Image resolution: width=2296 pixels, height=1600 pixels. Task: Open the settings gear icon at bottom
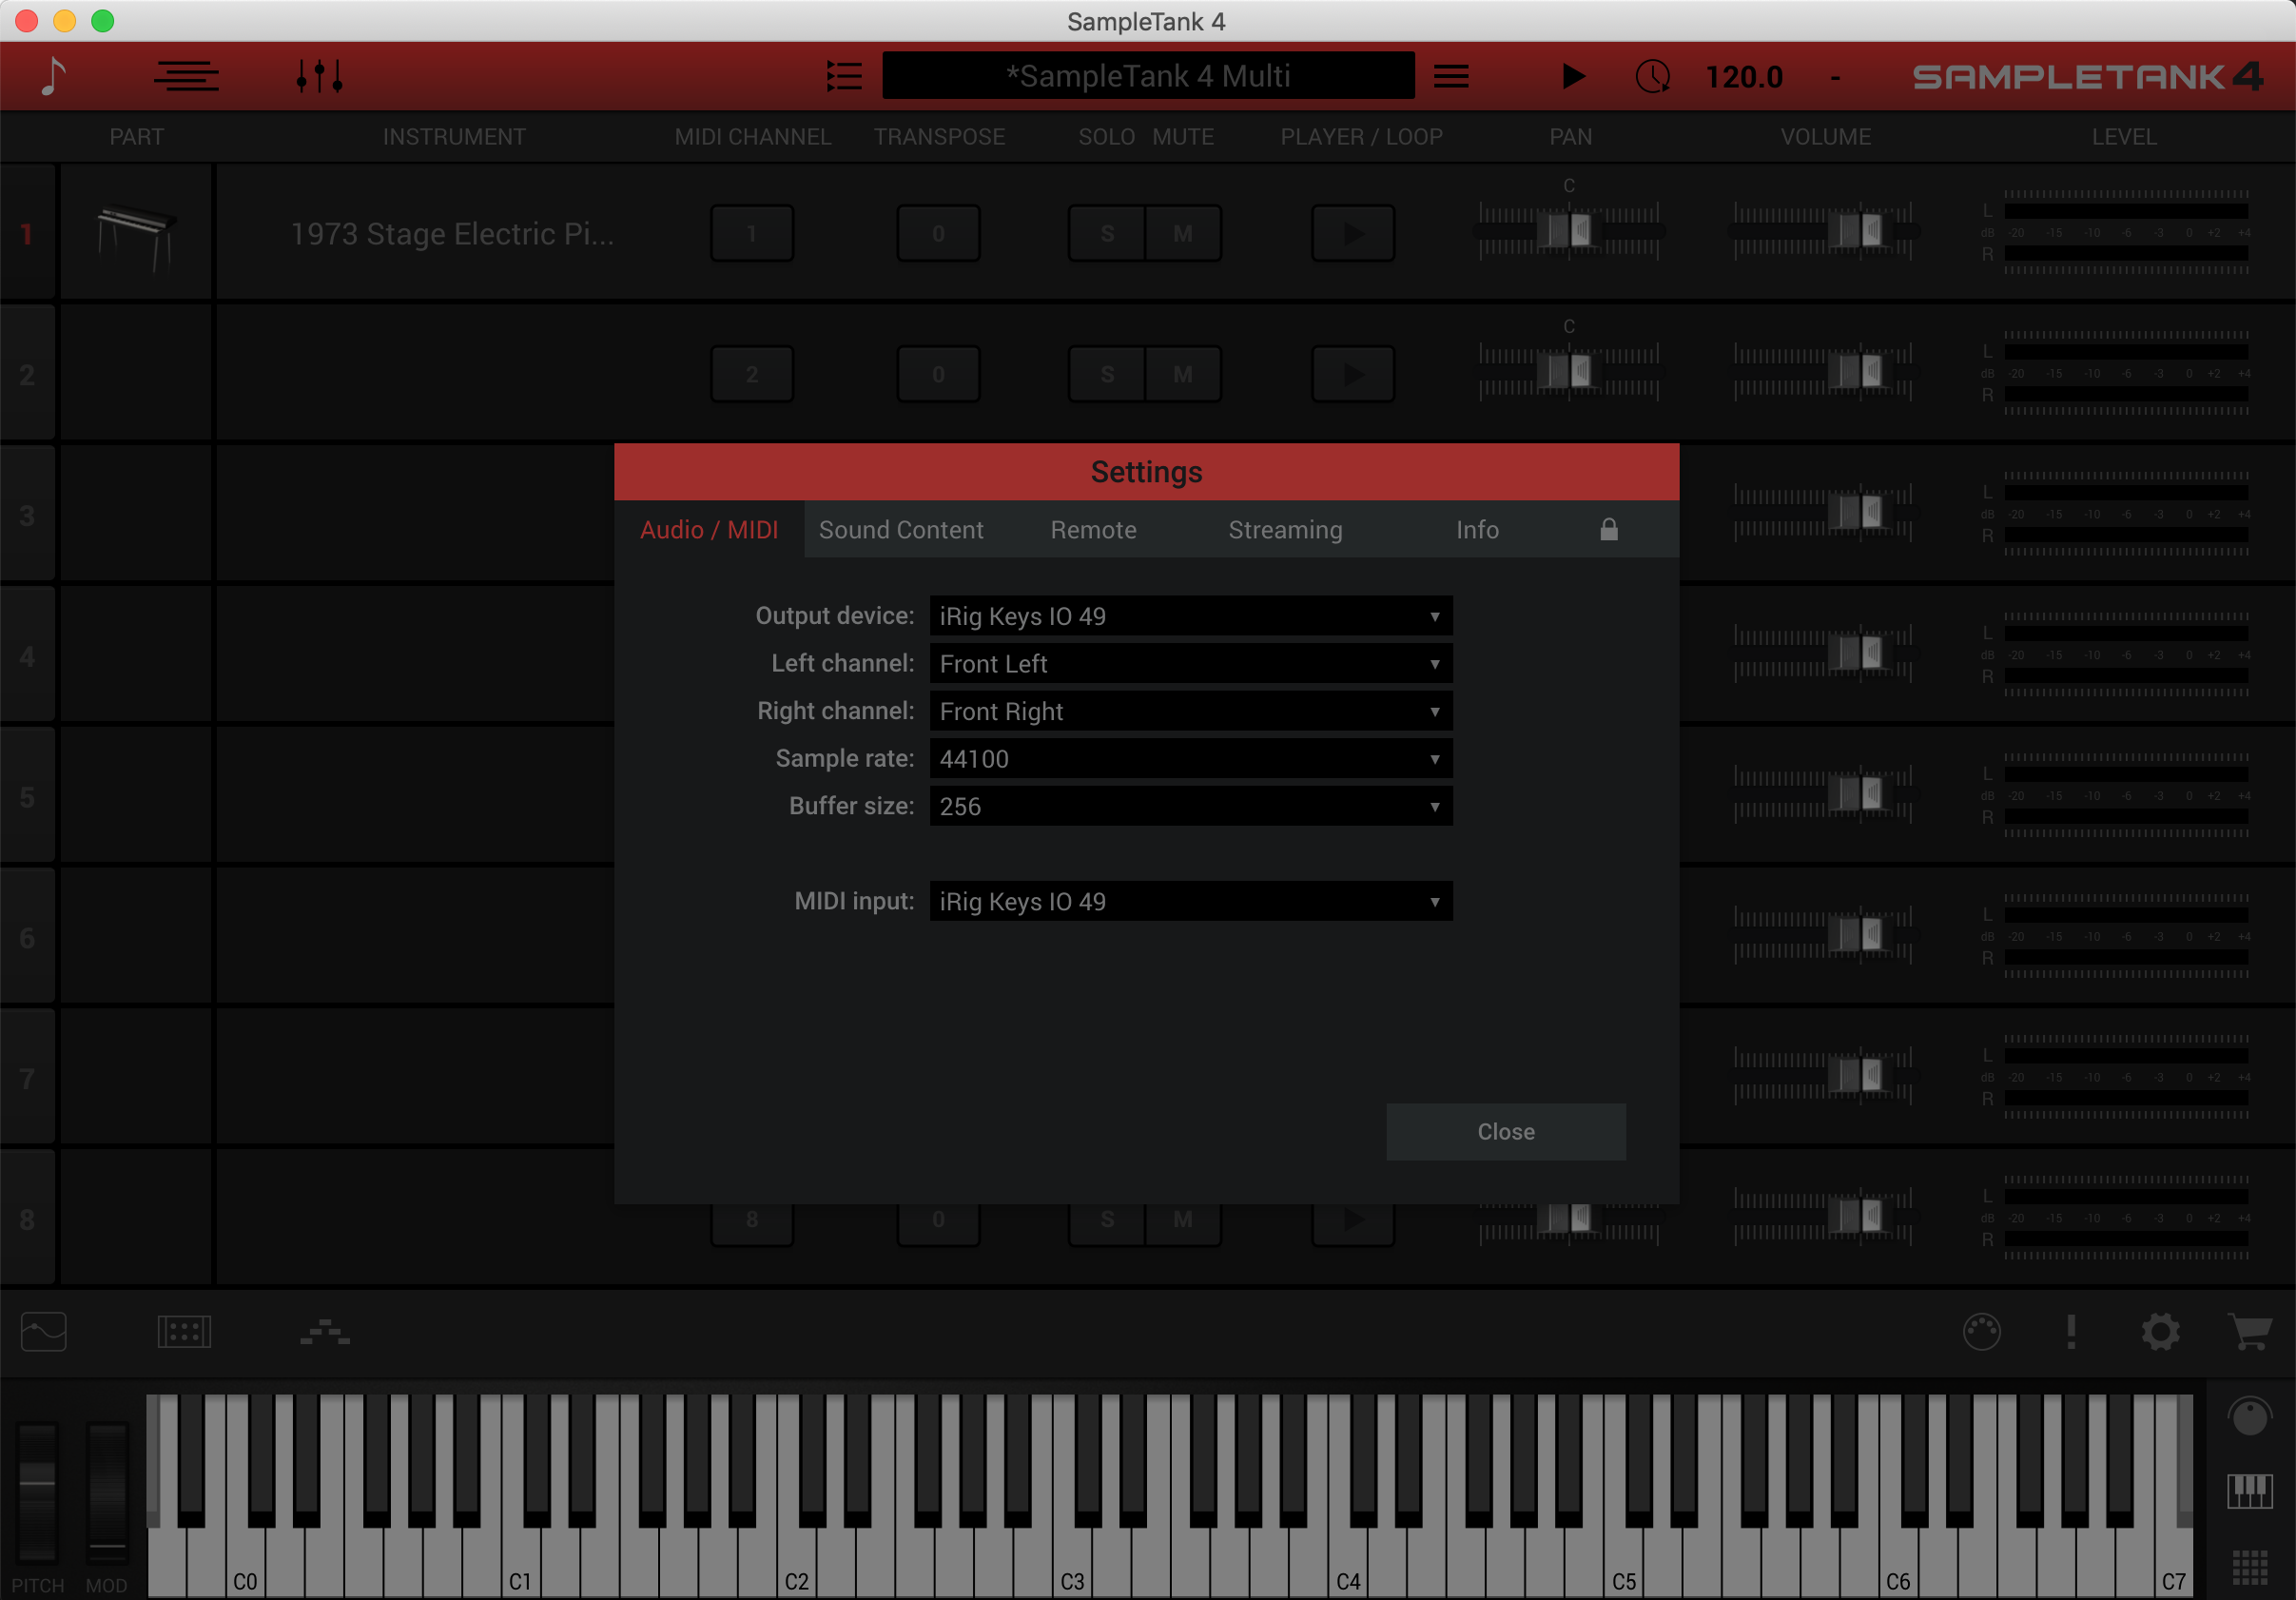pos(2160,1332)
